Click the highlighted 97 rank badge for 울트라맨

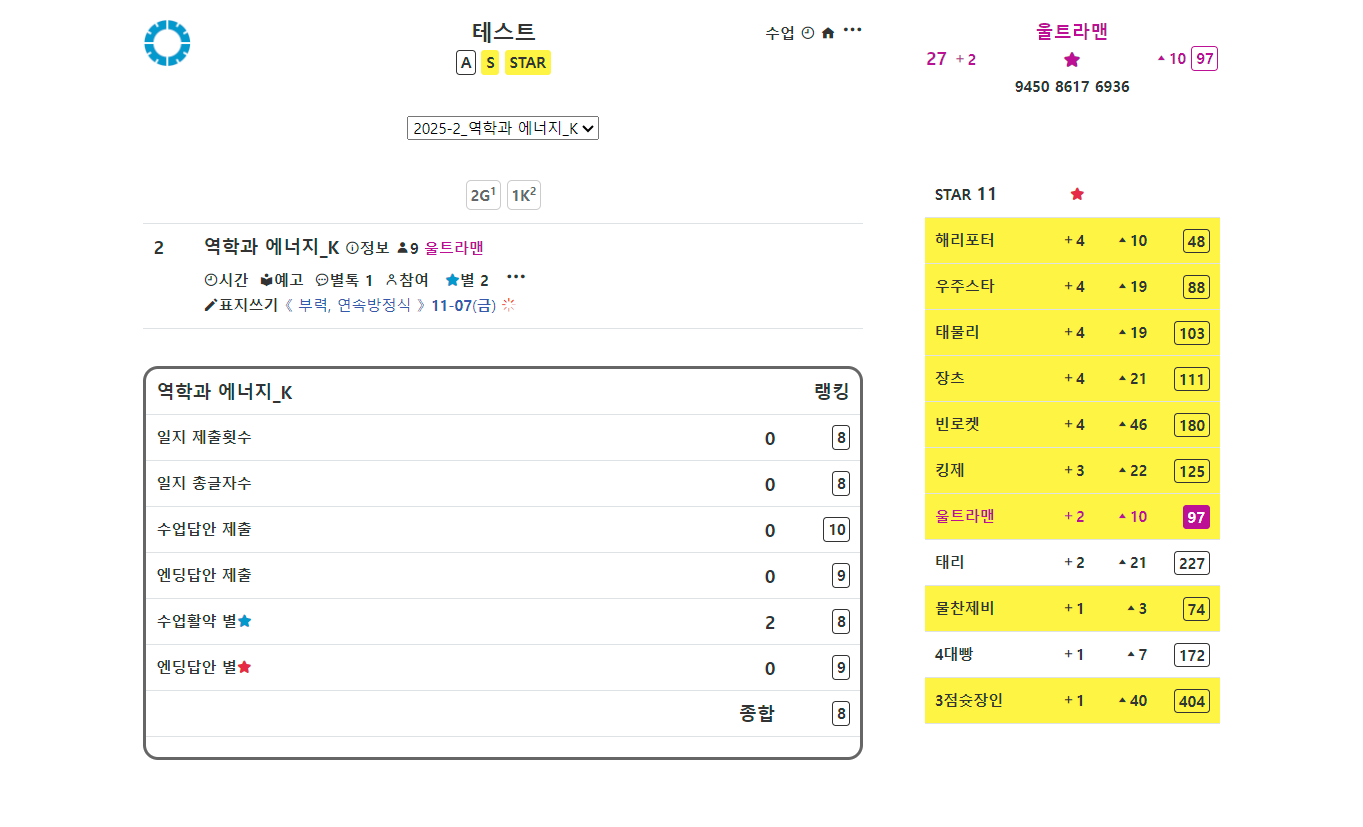pos(1196,517)
